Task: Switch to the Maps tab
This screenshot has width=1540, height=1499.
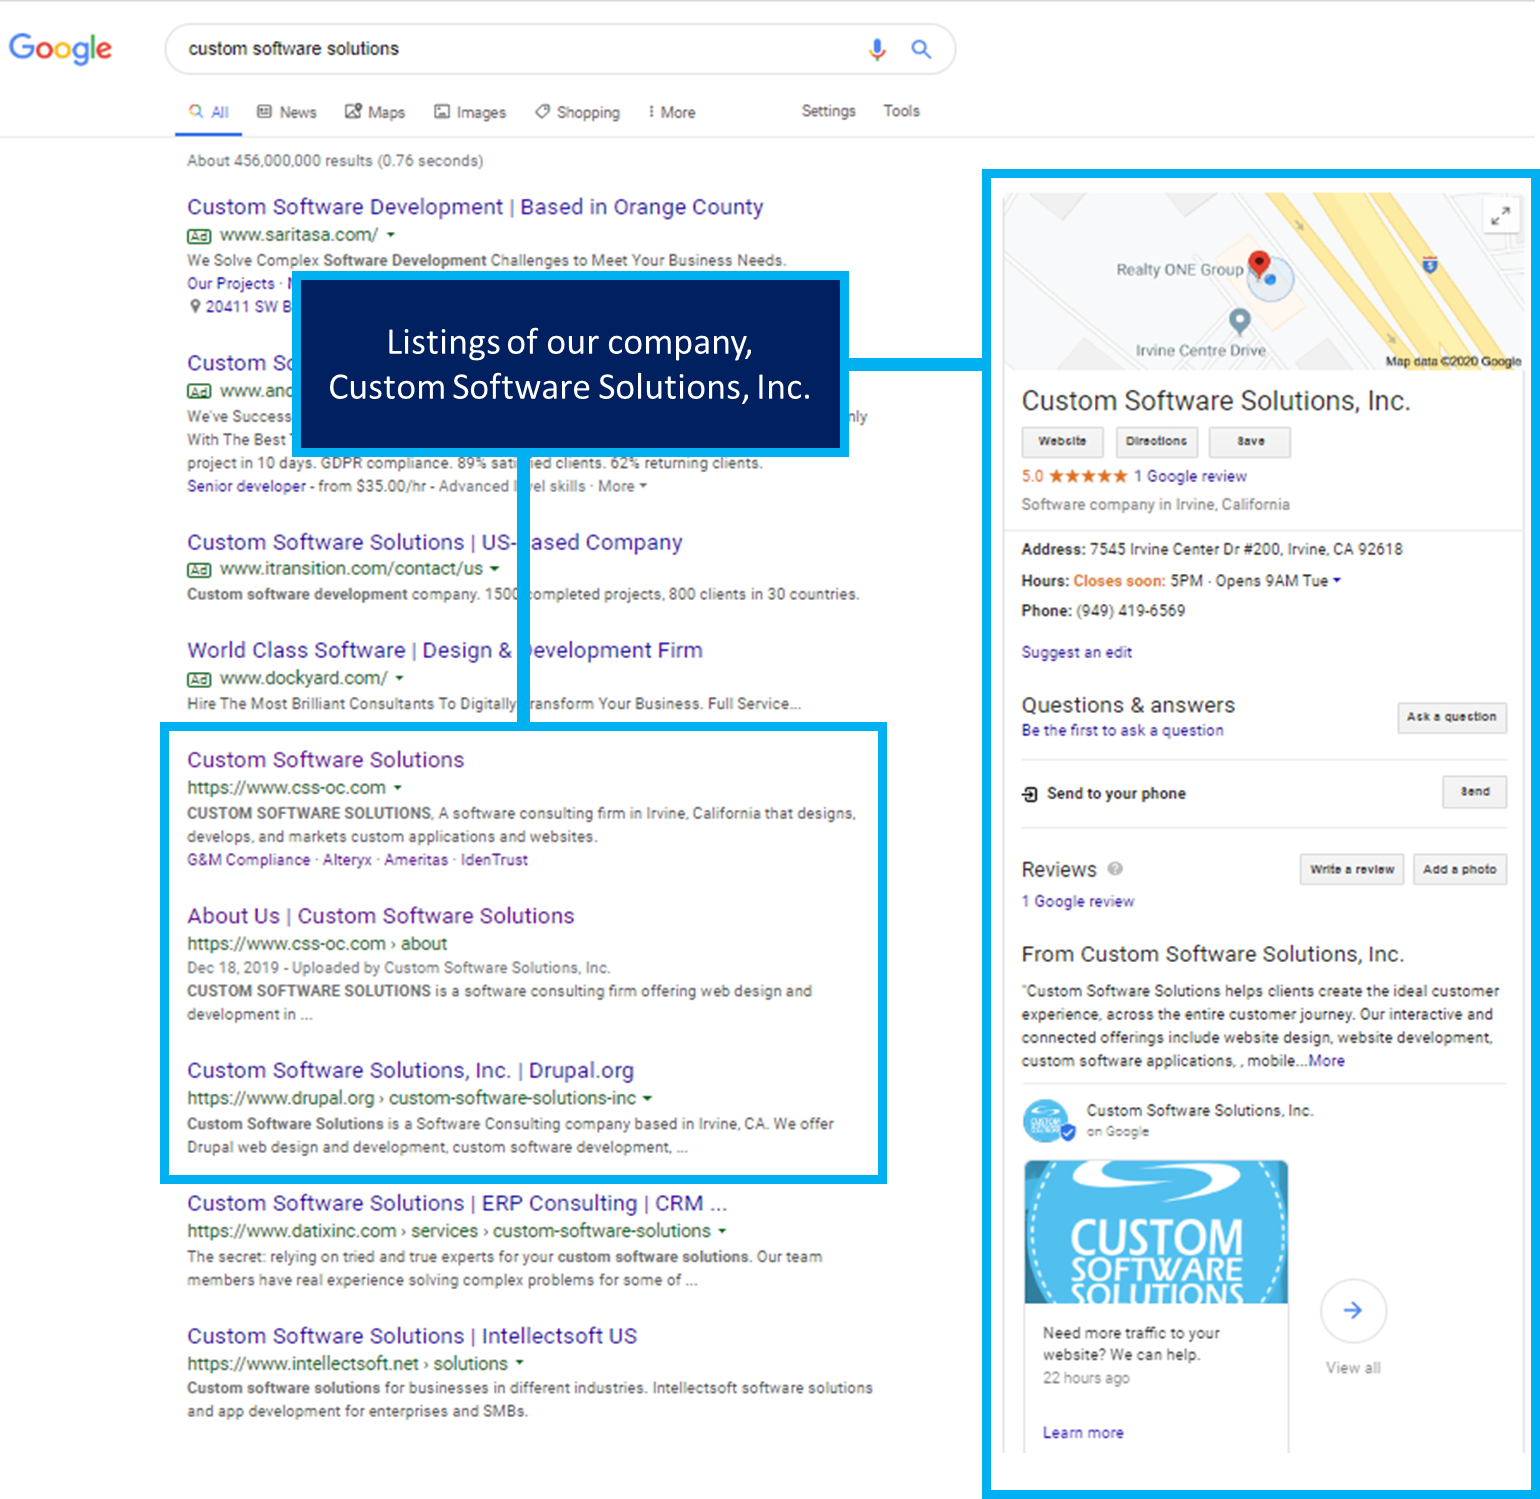Action: click(375, 112)
